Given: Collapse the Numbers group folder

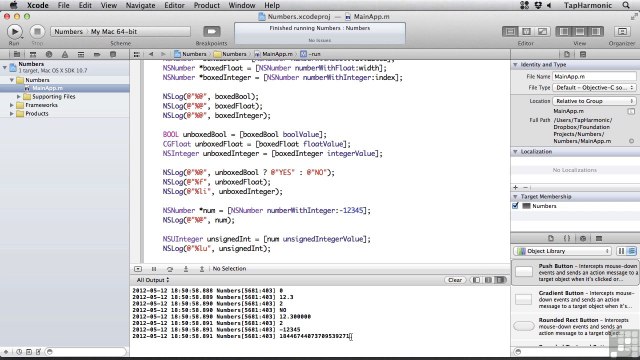Looking at the screenshot, I should tap(12, 80).
